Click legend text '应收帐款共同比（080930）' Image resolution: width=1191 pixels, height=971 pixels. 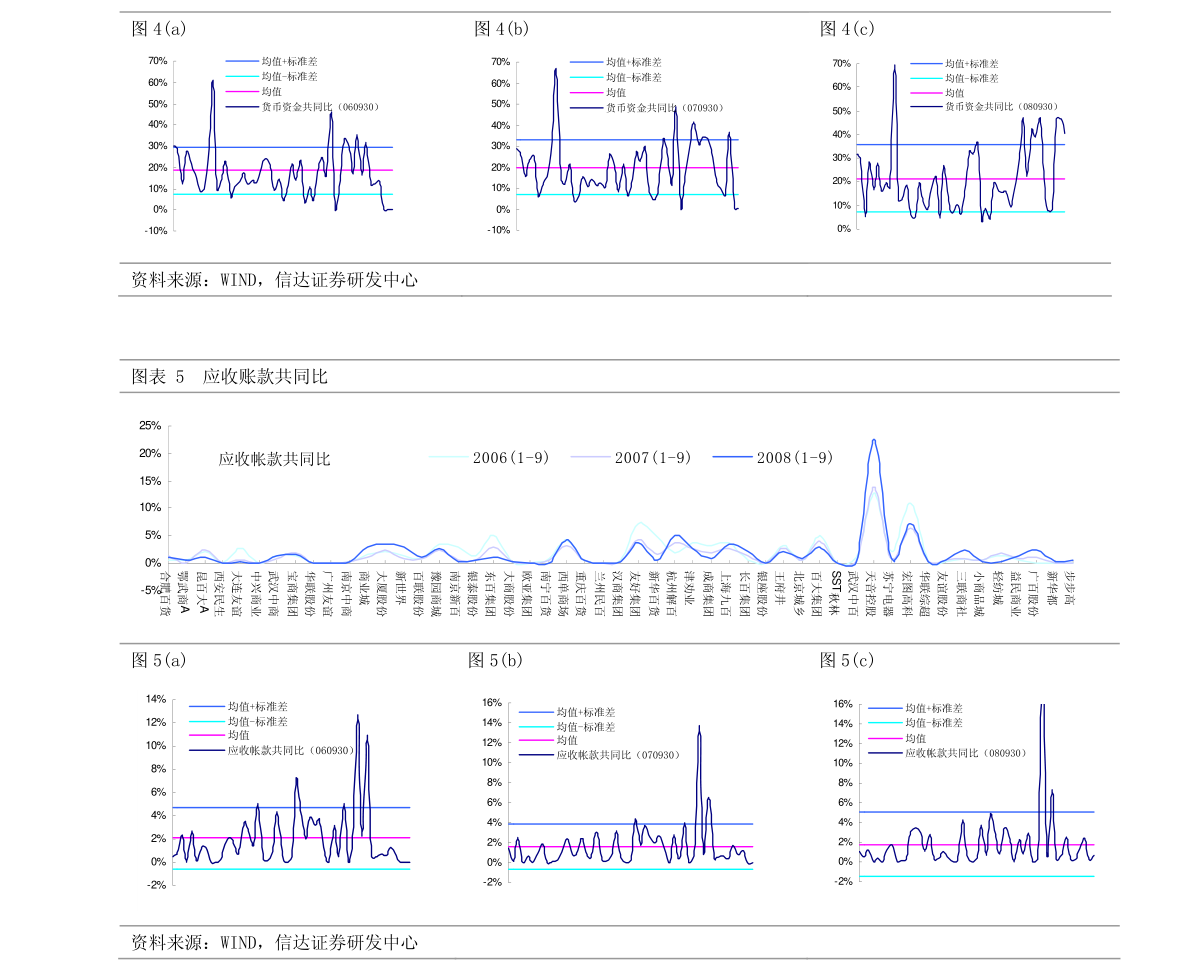pos(965,752)
